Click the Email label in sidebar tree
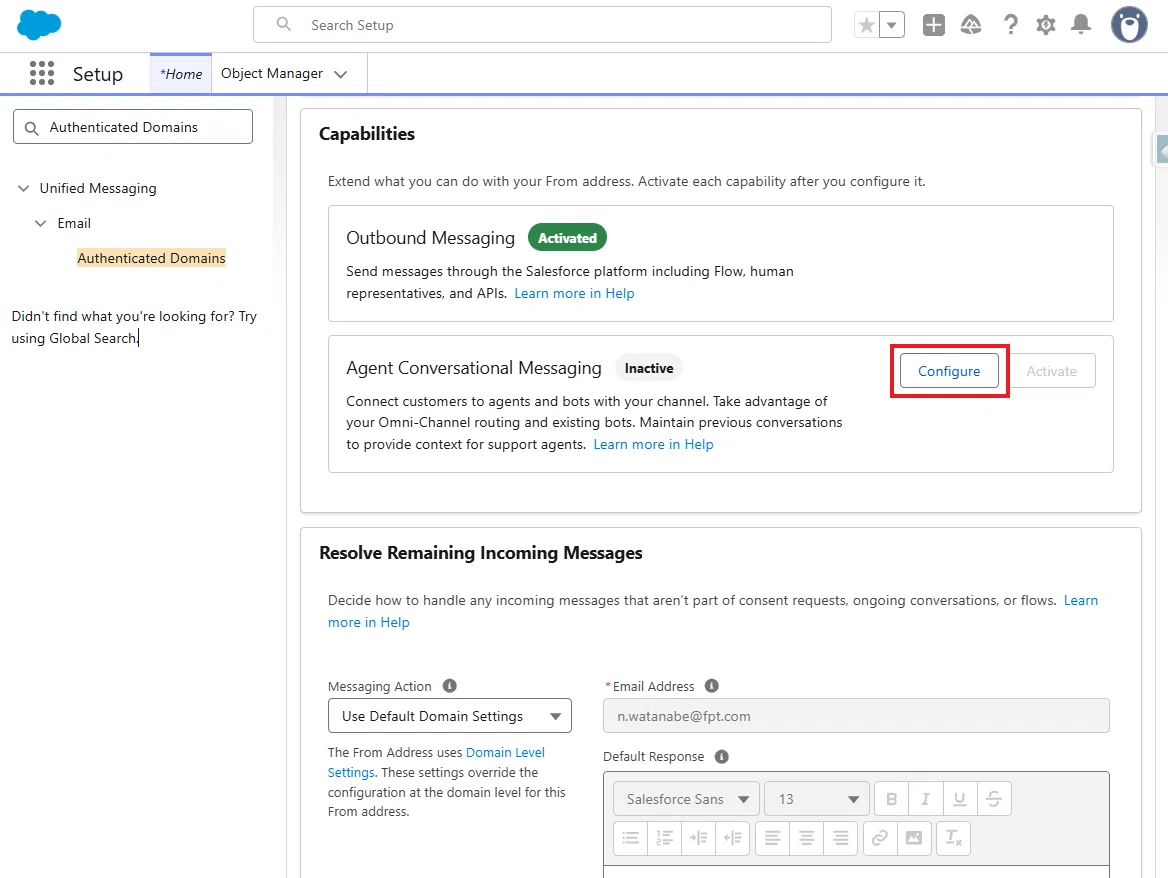Screen dimensions: 1168x878 coord(74,223)
